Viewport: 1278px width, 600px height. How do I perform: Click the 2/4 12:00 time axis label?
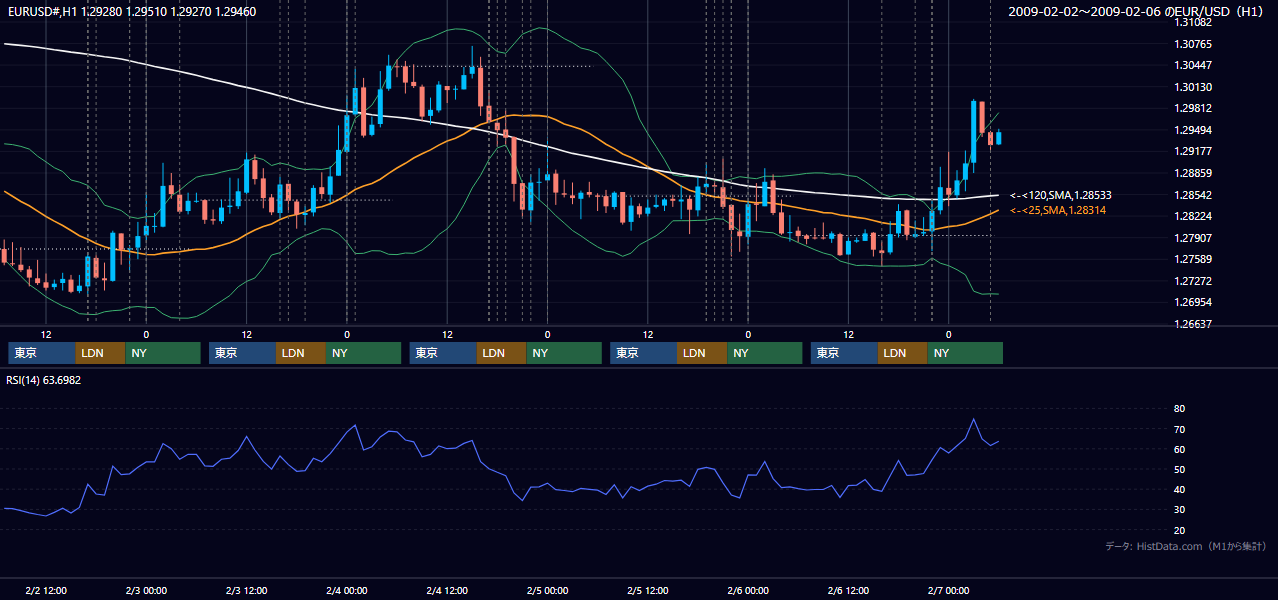coord(448,591)
